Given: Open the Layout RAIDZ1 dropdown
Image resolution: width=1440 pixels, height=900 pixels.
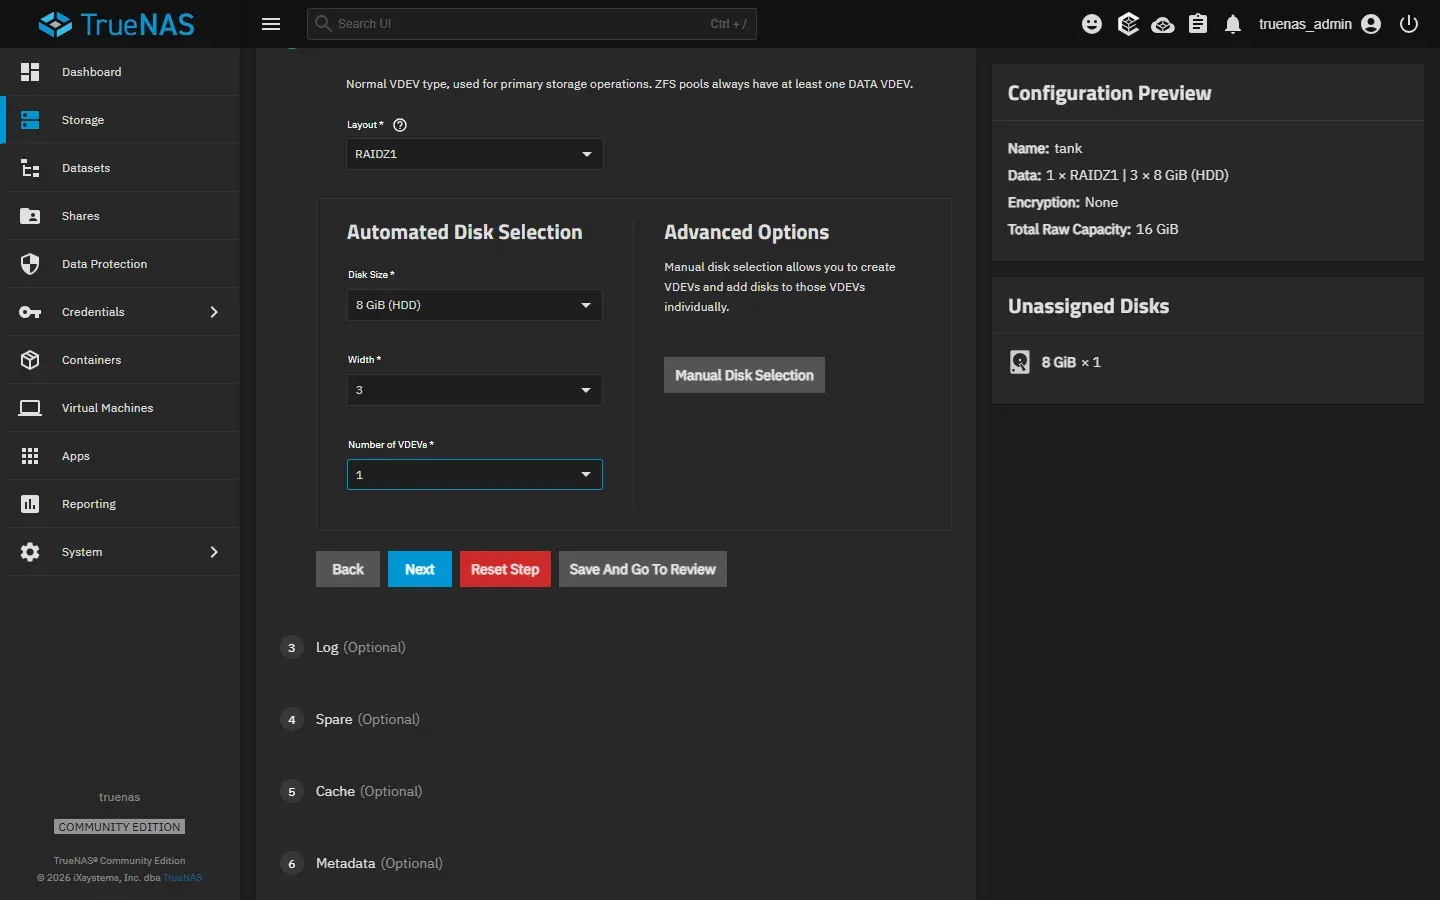Looking at the screenshot, I should [x=475, y=154].
